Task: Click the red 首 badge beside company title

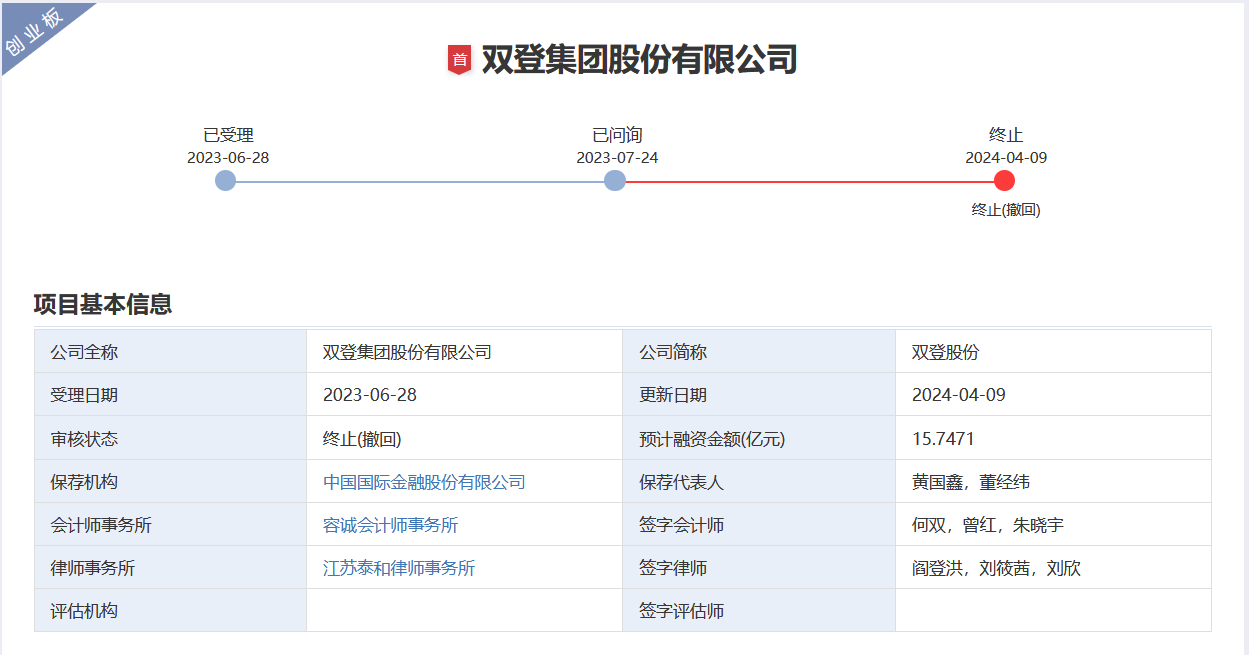Action: point(459,60)
